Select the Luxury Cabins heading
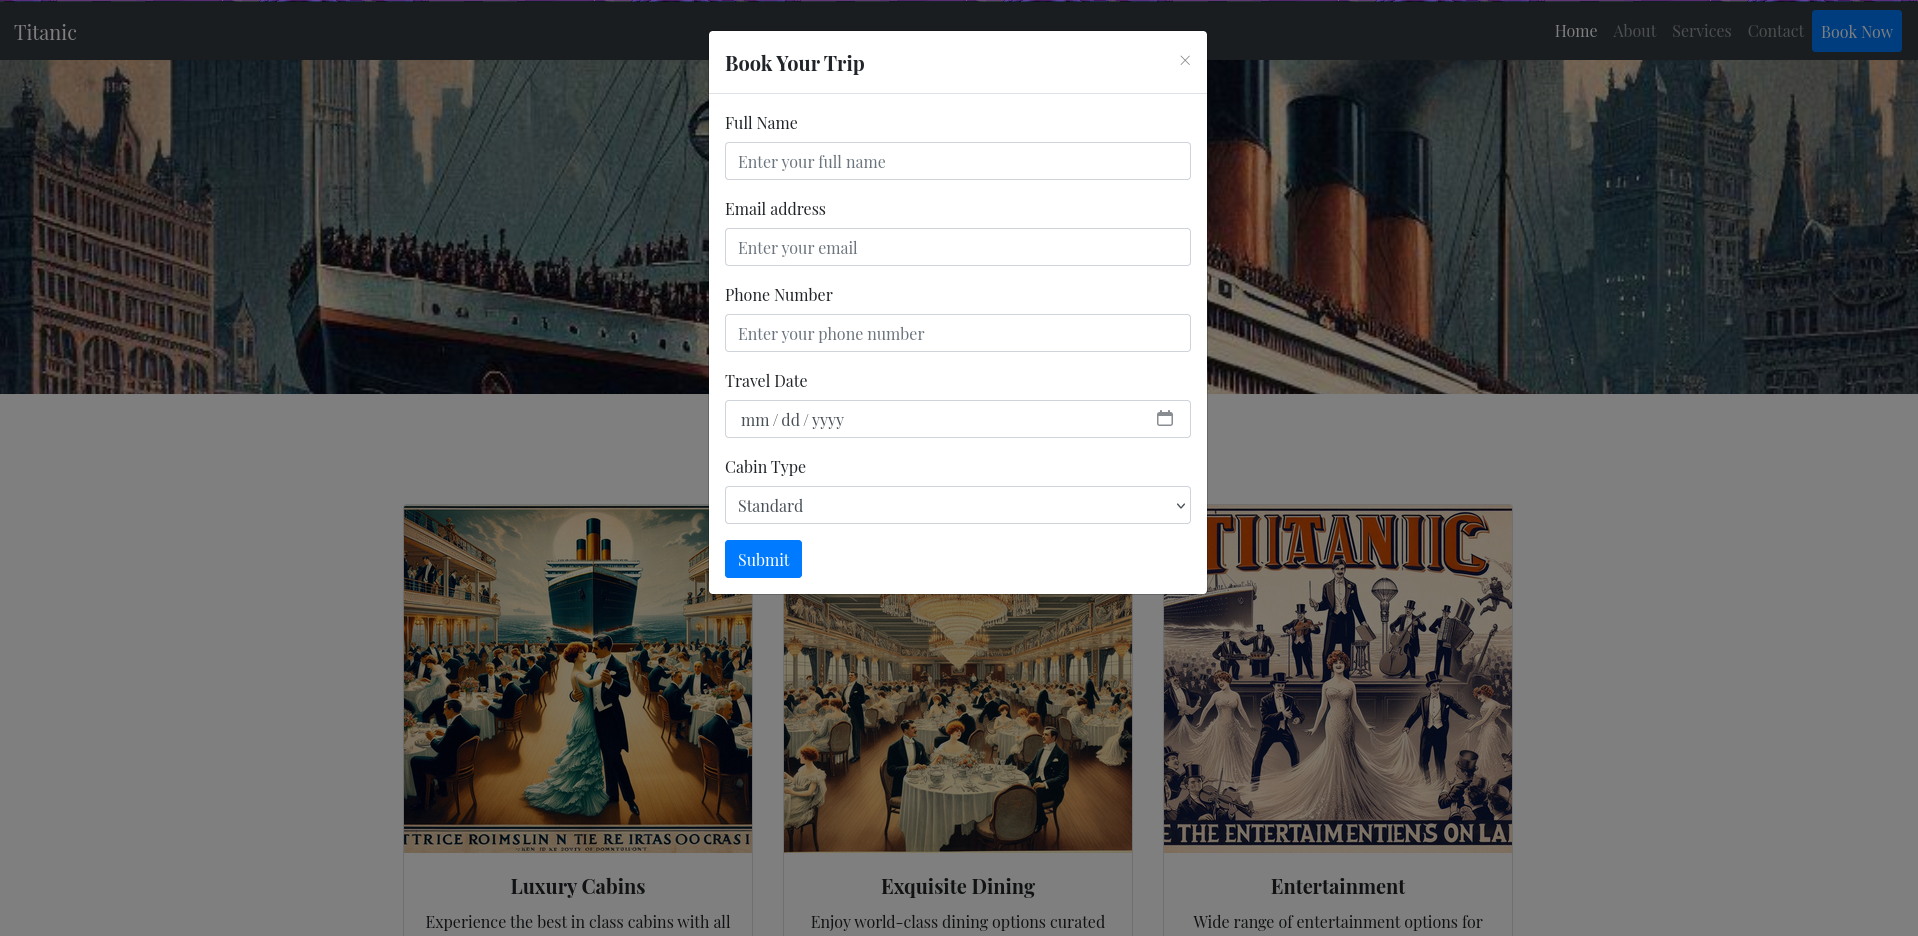This screenshot has height=936, width=1918. pos(578,886)
